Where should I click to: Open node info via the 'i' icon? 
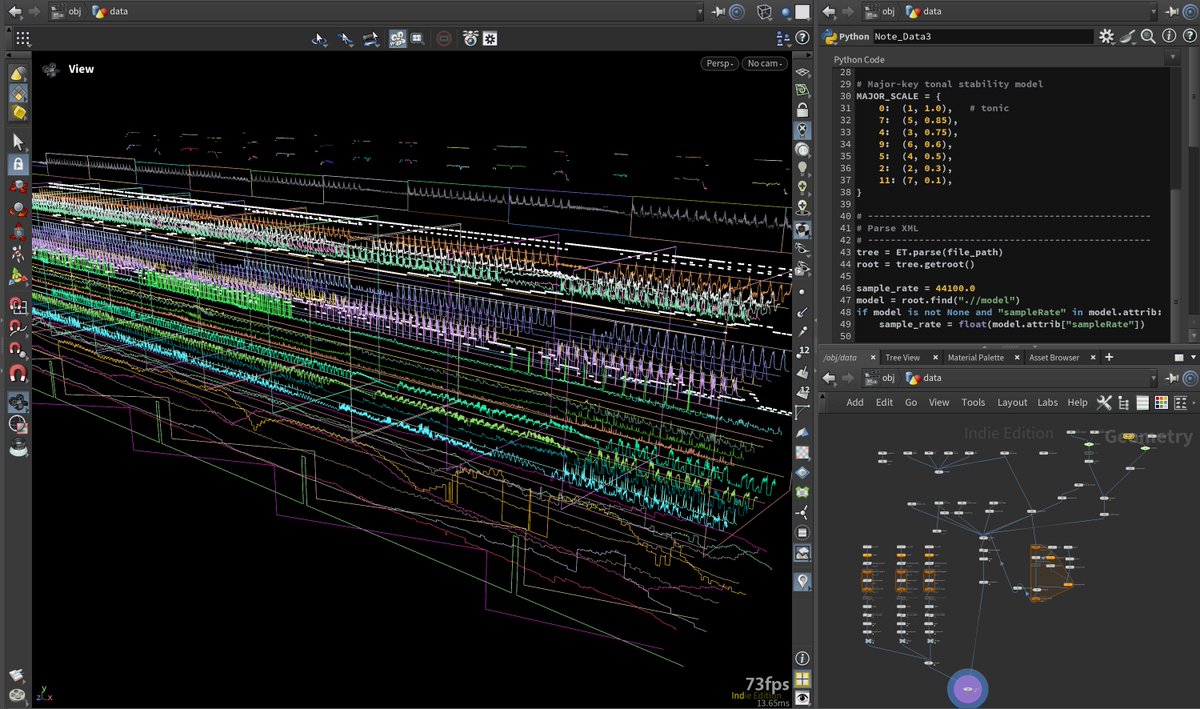click(x=1169, y=36)
